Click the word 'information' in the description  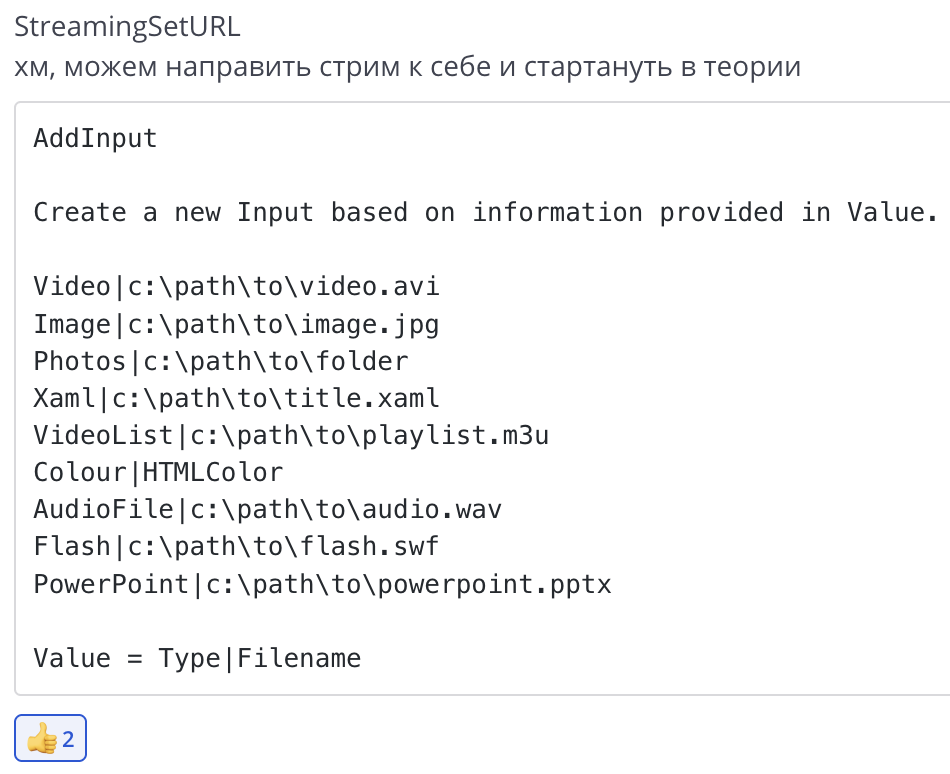557,212
